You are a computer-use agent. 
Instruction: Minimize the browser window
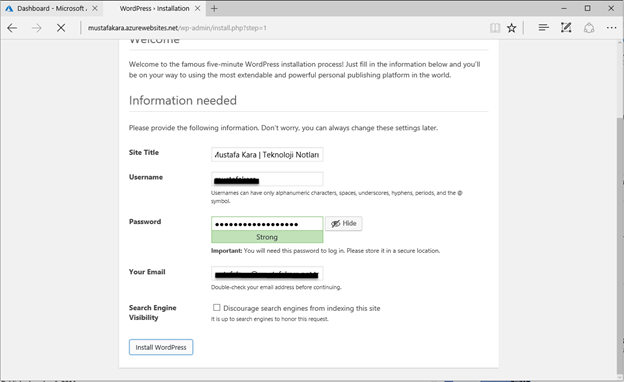564,8
